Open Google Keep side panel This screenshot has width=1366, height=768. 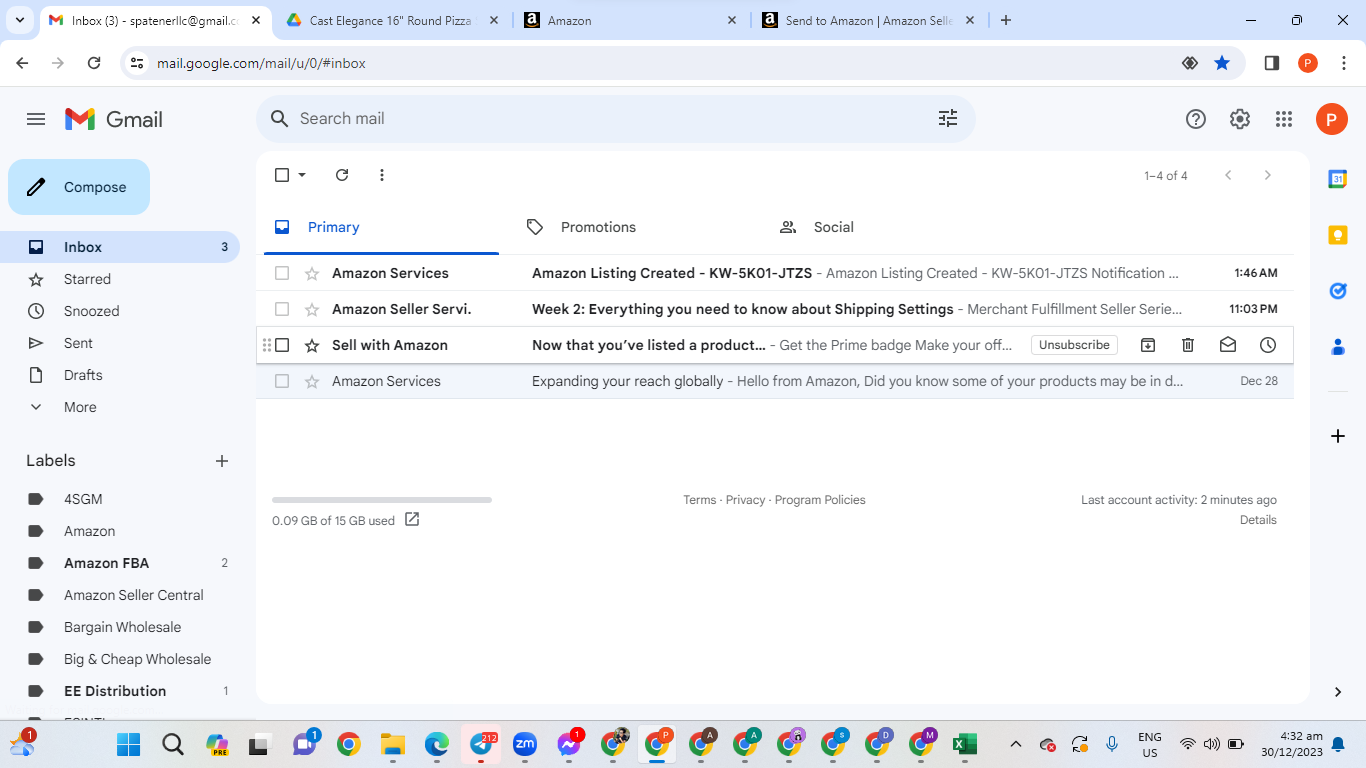click(x=1338, y=235)
